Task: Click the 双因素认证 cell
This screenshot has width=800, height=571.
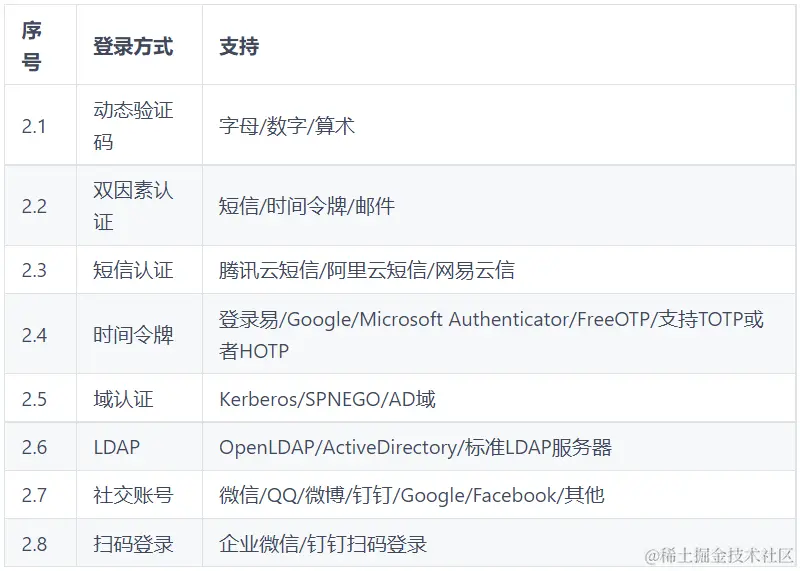Action: point(139,205)
